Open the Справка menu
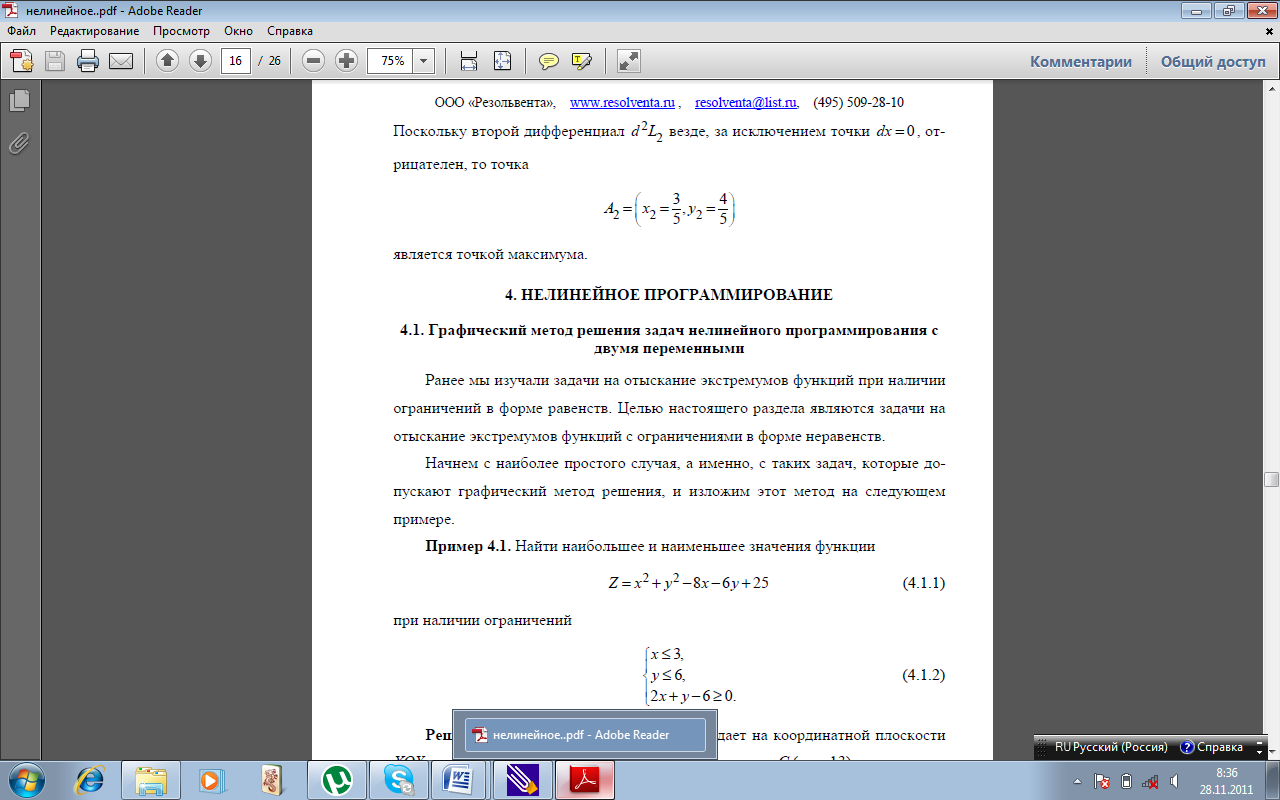 point(290,31)
